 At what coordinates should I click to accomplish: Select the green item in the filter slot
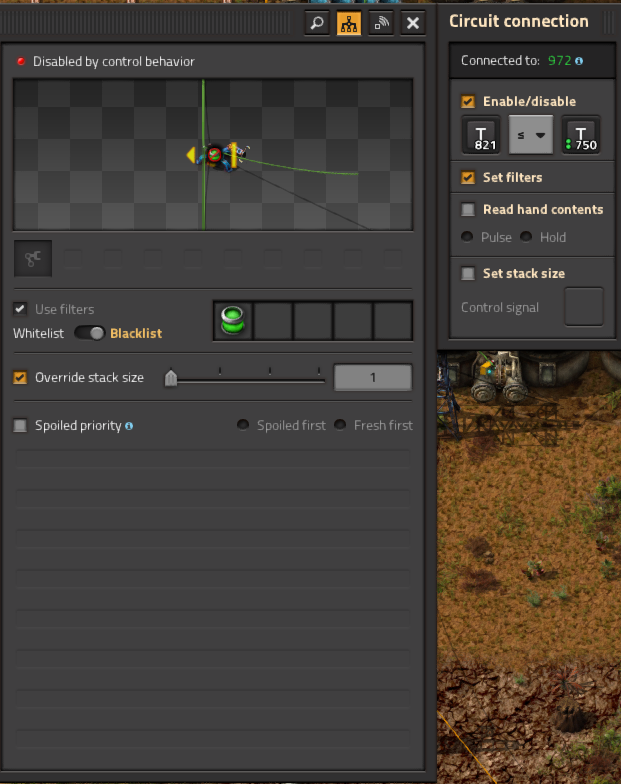point(233,322)
